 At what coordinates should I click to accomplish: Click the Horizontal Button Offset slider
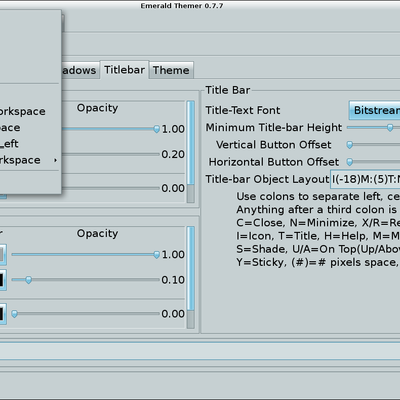click(373, 162)
